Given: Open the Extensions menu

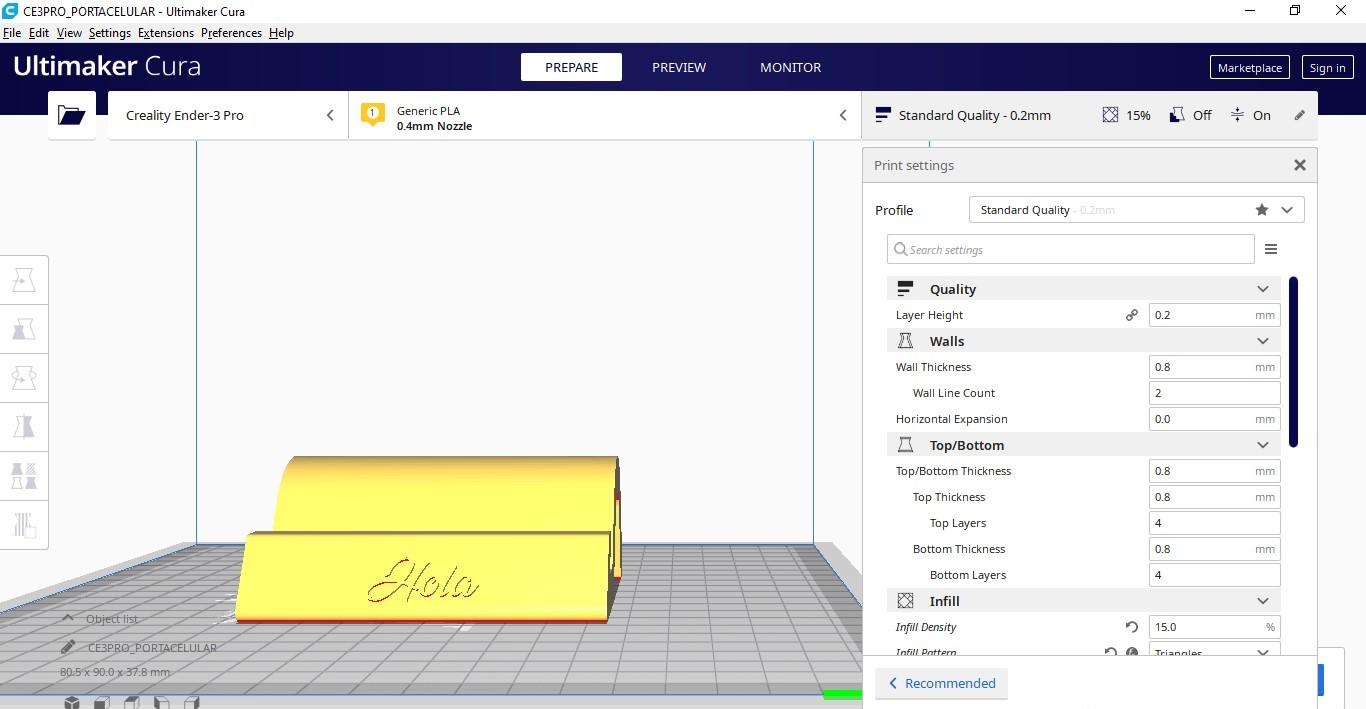Looking at the screenshot, I should [166, 33].
